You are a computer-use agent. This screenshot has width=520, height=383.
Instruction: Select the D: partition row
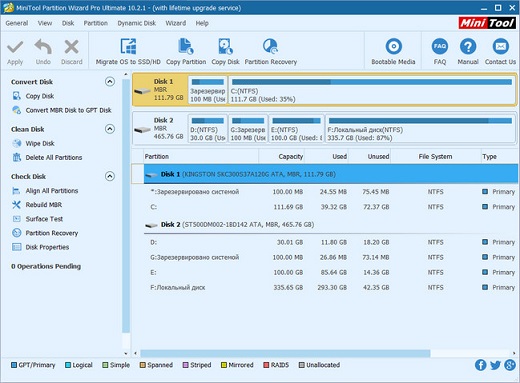coord(331,242)
